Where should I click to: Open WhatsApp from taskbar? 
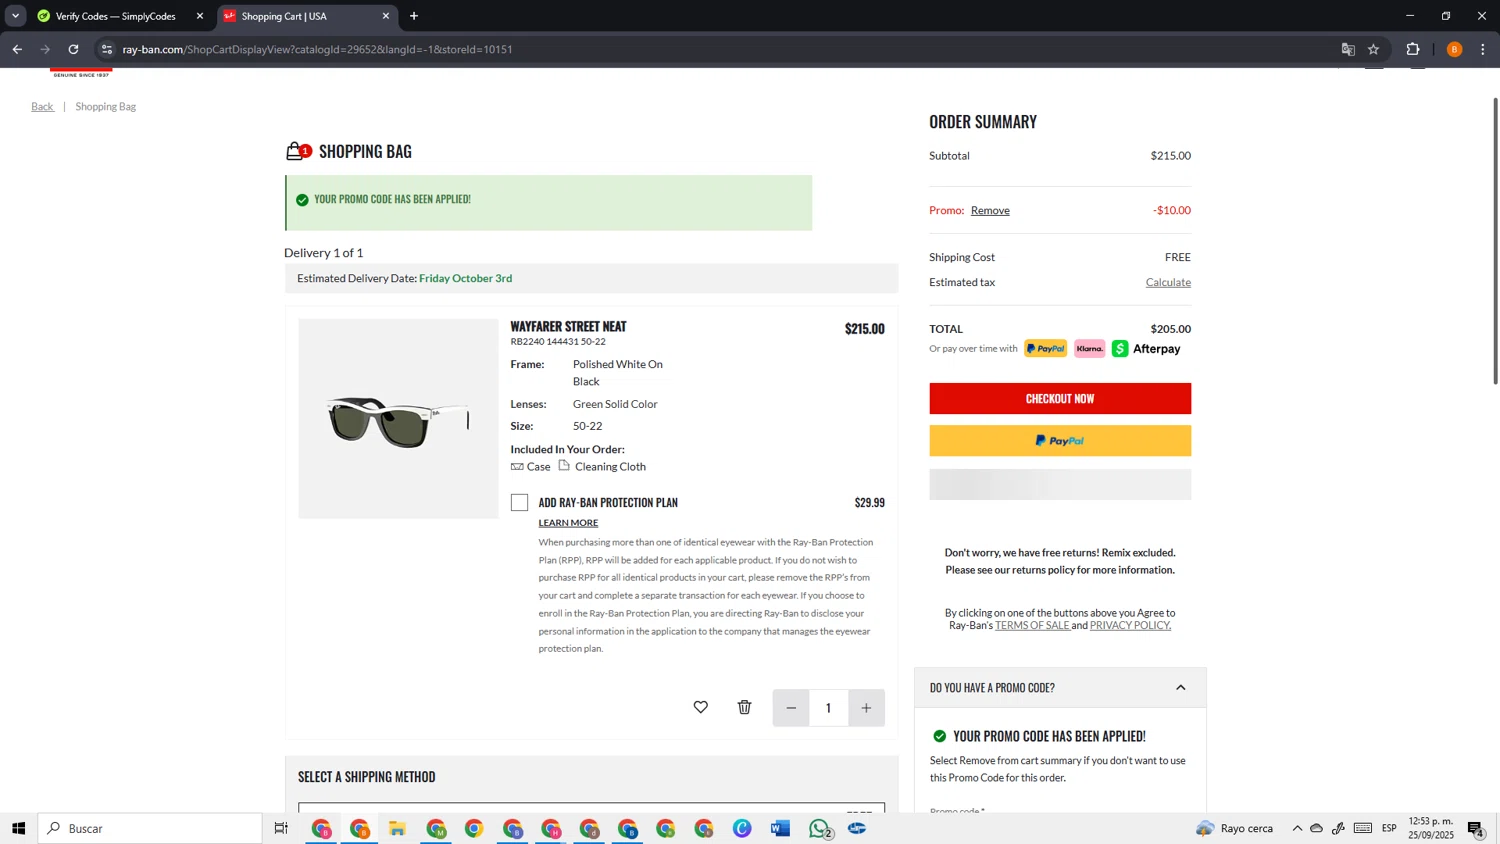coord(819,828)
